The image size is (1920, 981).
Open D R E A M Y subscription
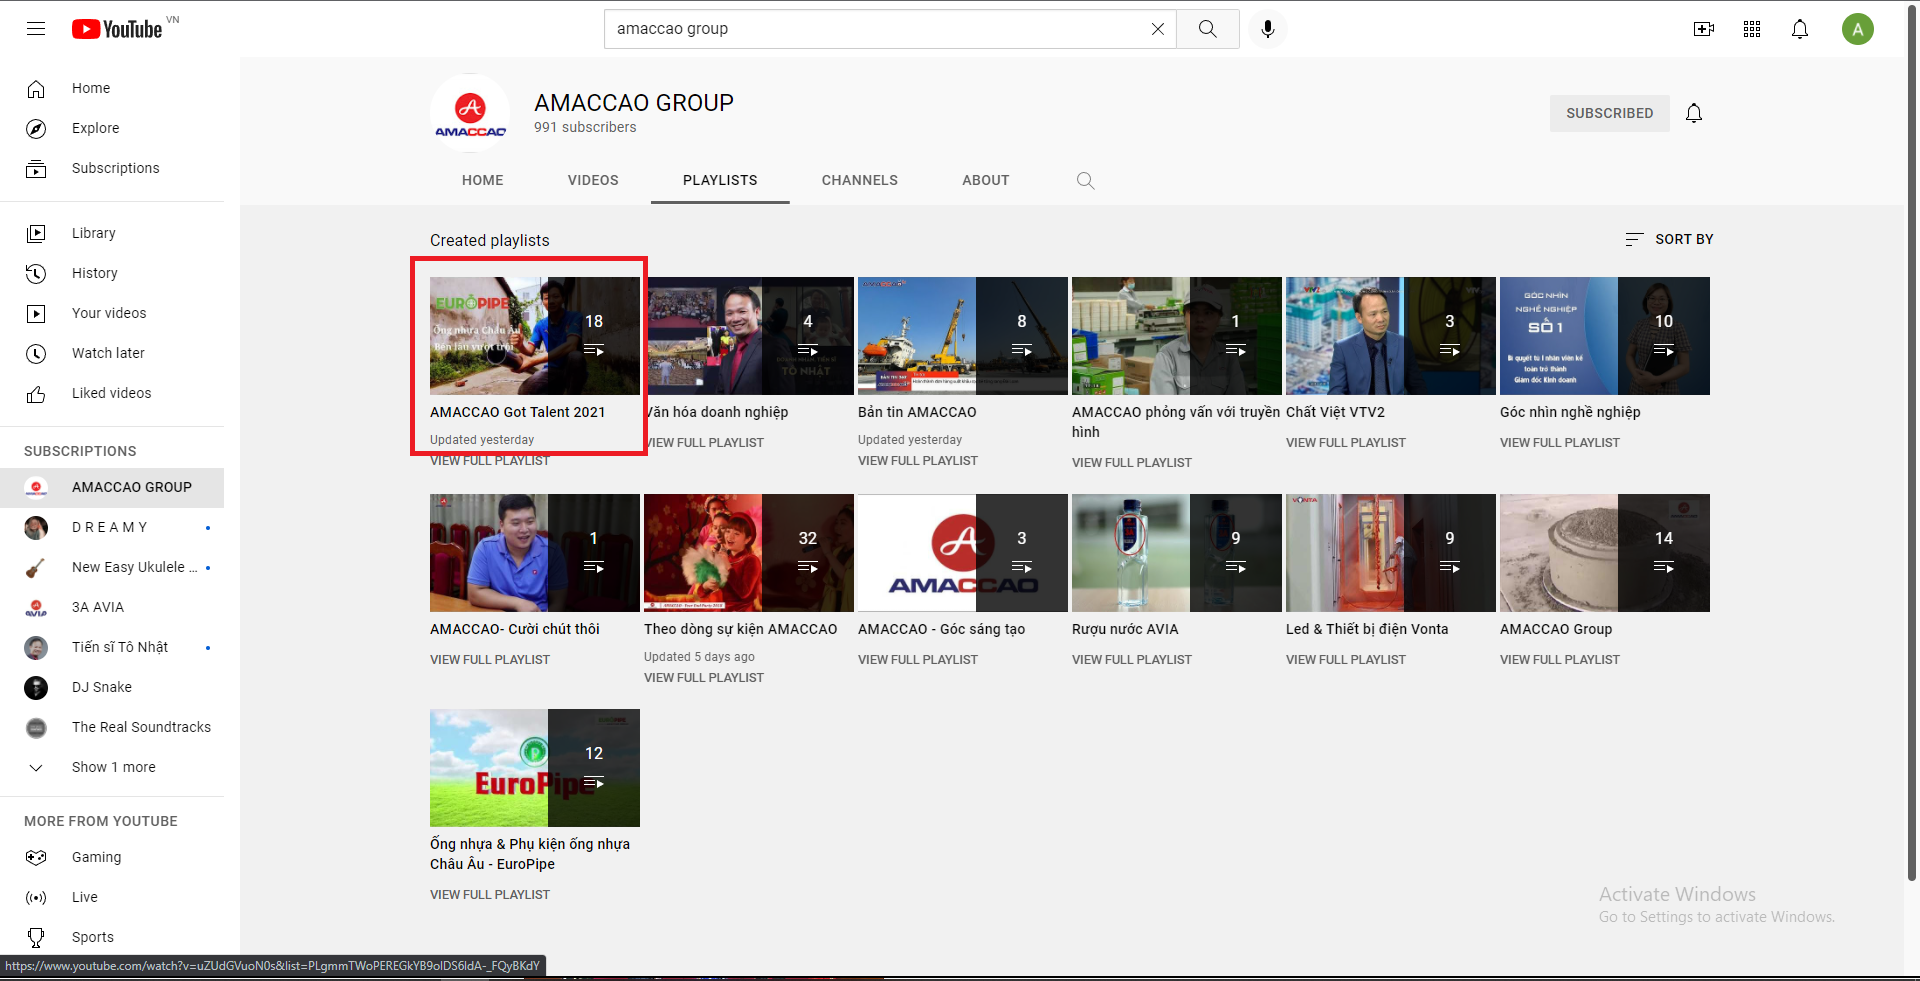coord(112,527)
